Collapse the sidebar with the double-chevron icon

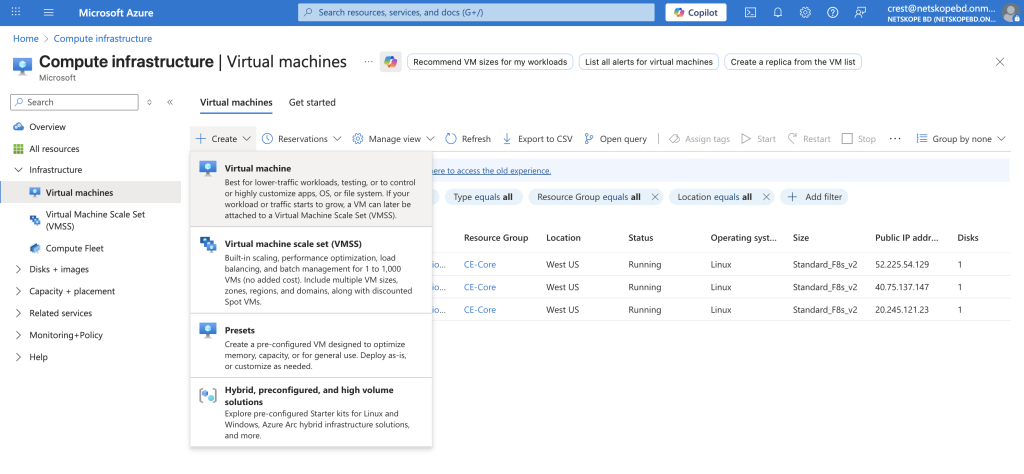170,102
